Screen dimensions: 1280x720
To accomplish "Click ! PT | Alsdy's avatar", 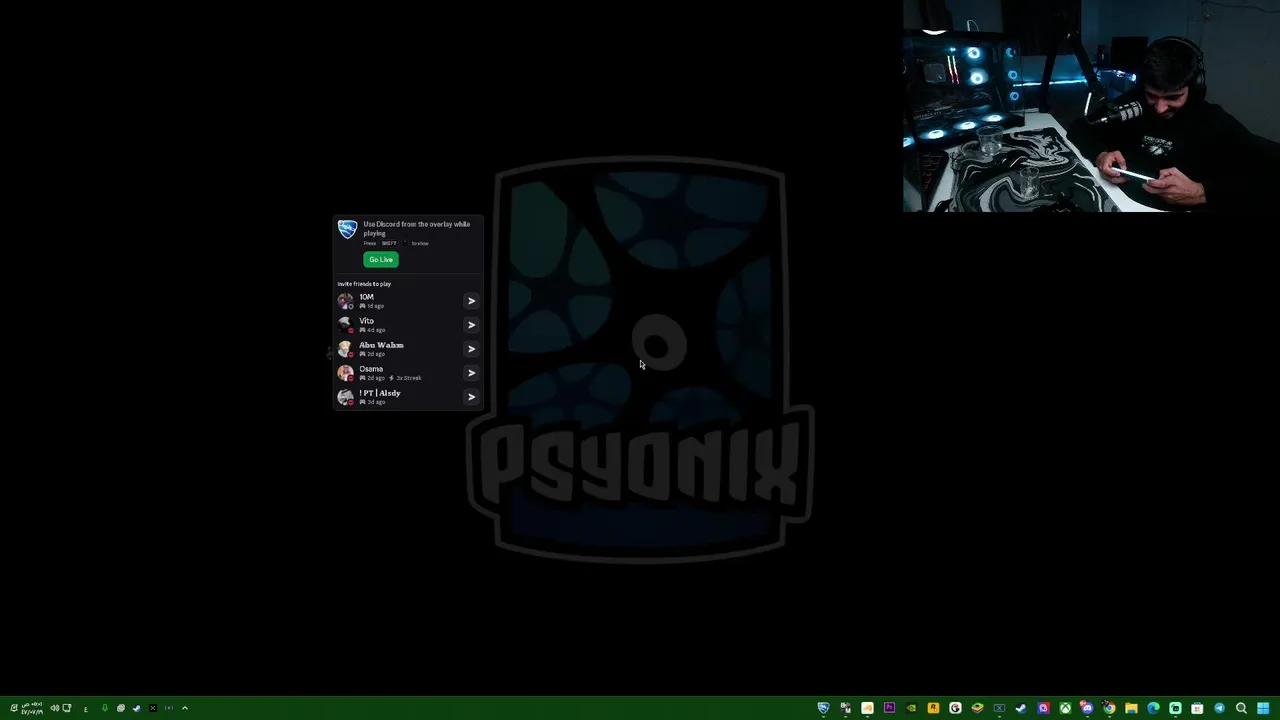I will [x=345, y=397].
